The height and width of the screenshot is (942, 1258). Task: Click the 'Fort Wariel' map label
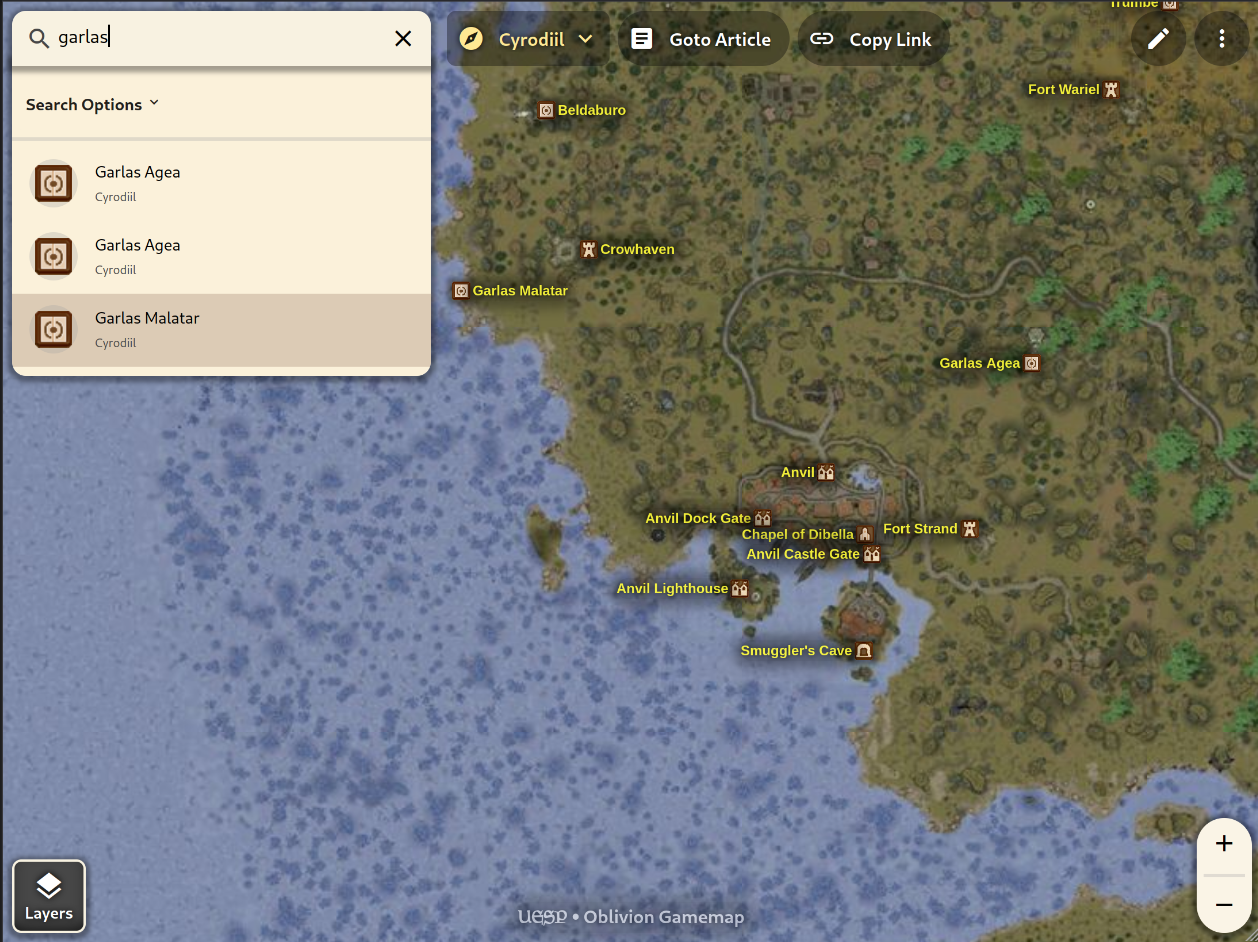coord(1064,89)
